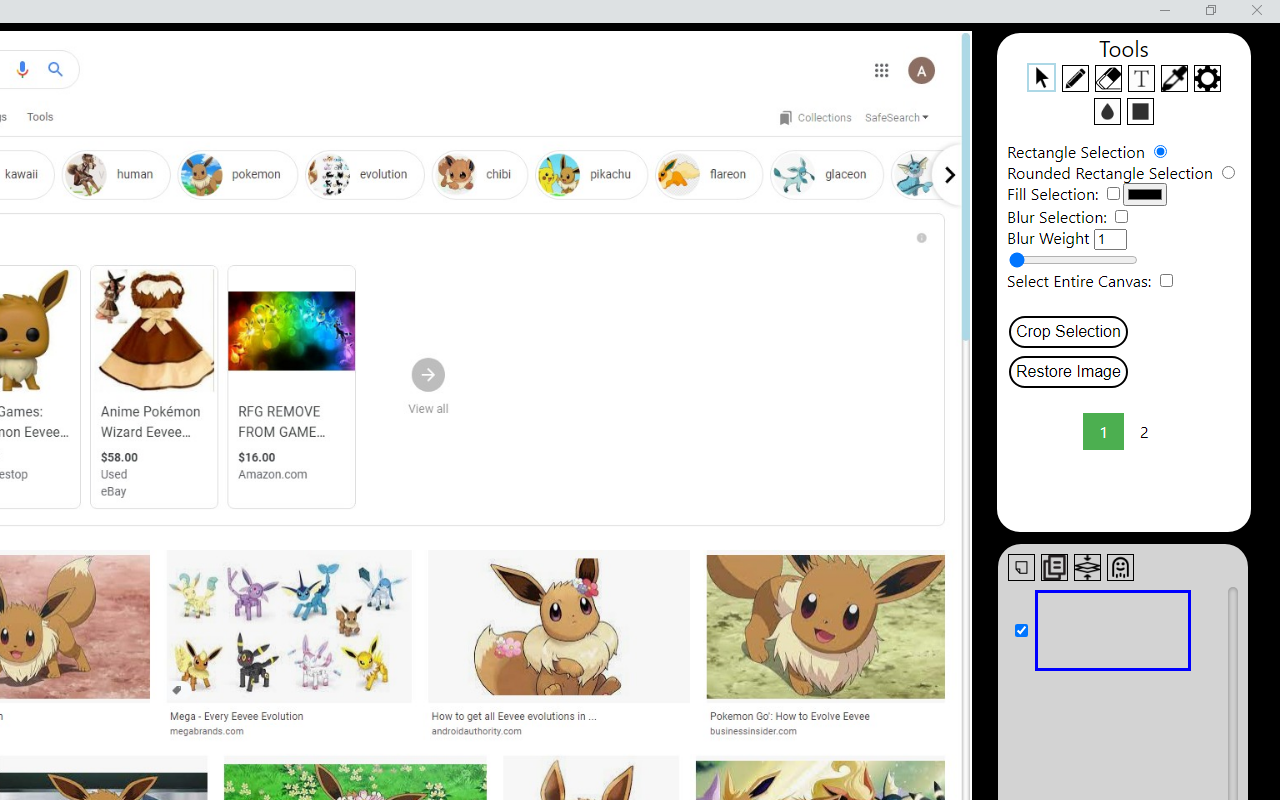
Task: Toggle visibility of the layer checkbox
Action: (x=1021, y=630)
